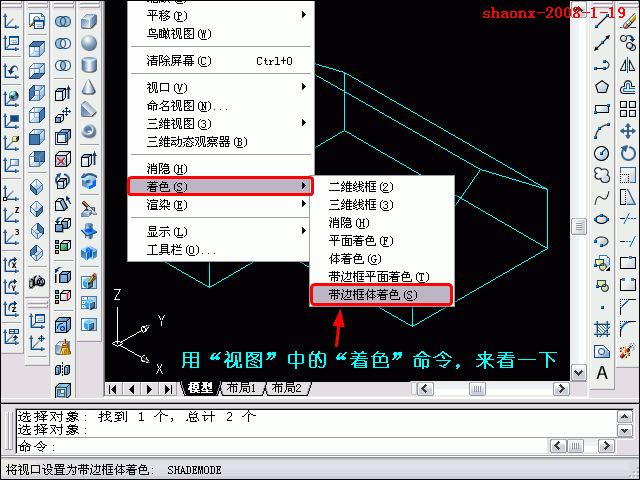The width and height of the screenshot is (640, 480).
Task: Click the Mirror modify tool
Action: 628,65
